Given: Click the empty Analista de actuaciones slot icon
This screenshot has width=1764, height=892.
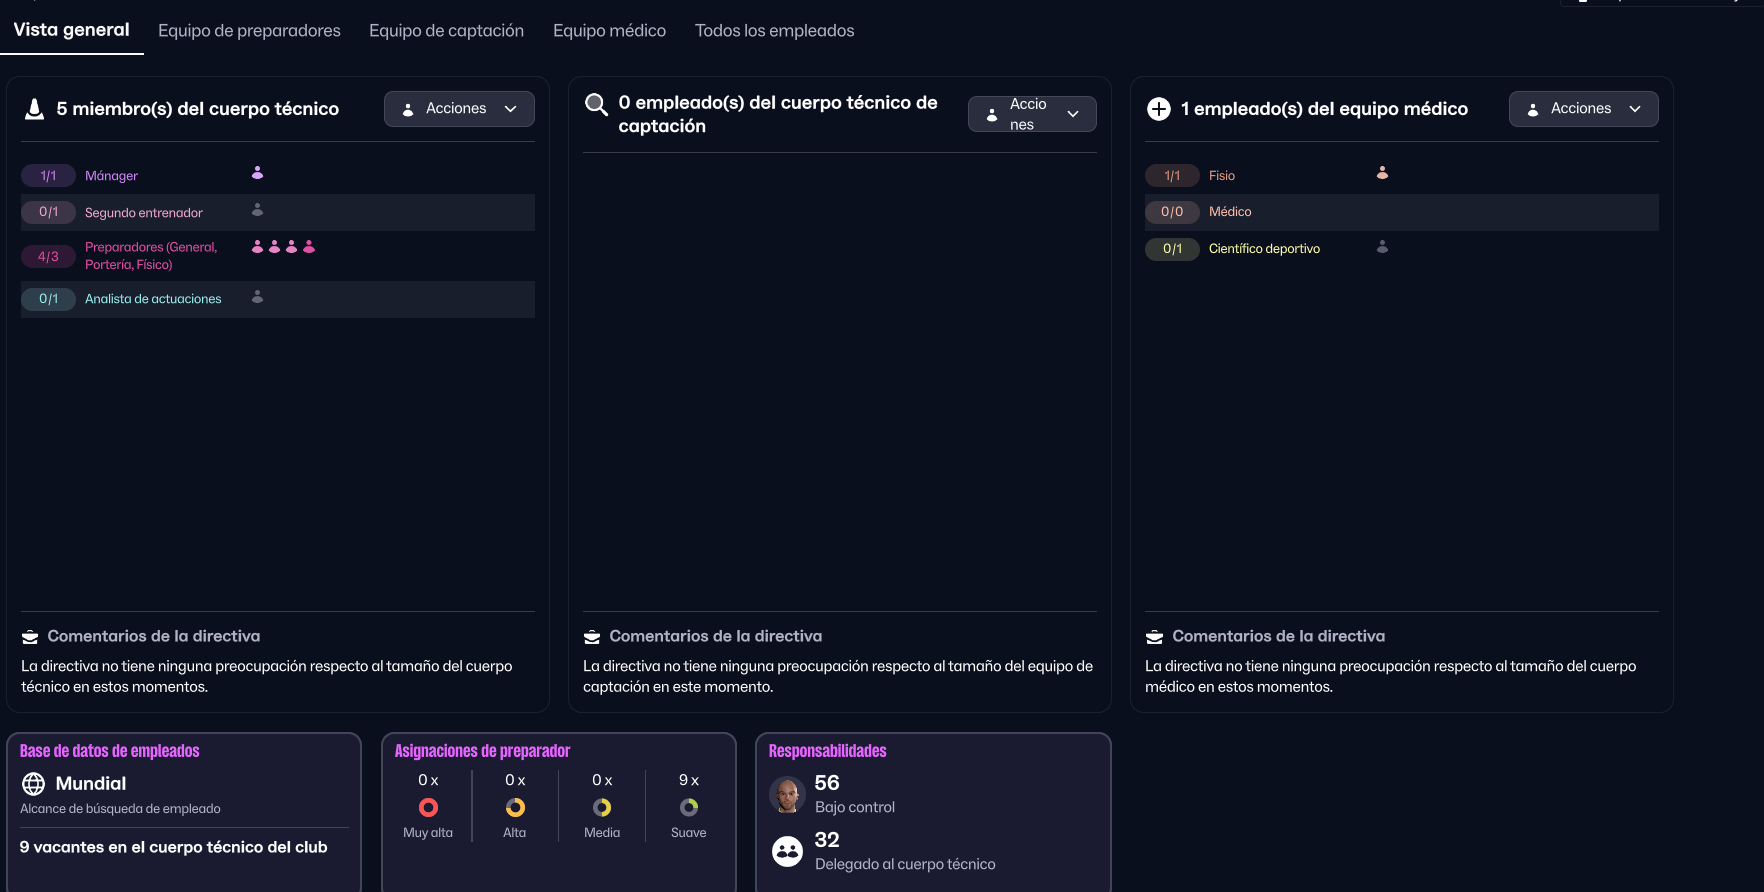Looking at the screenshot, I should coord(257,297).
